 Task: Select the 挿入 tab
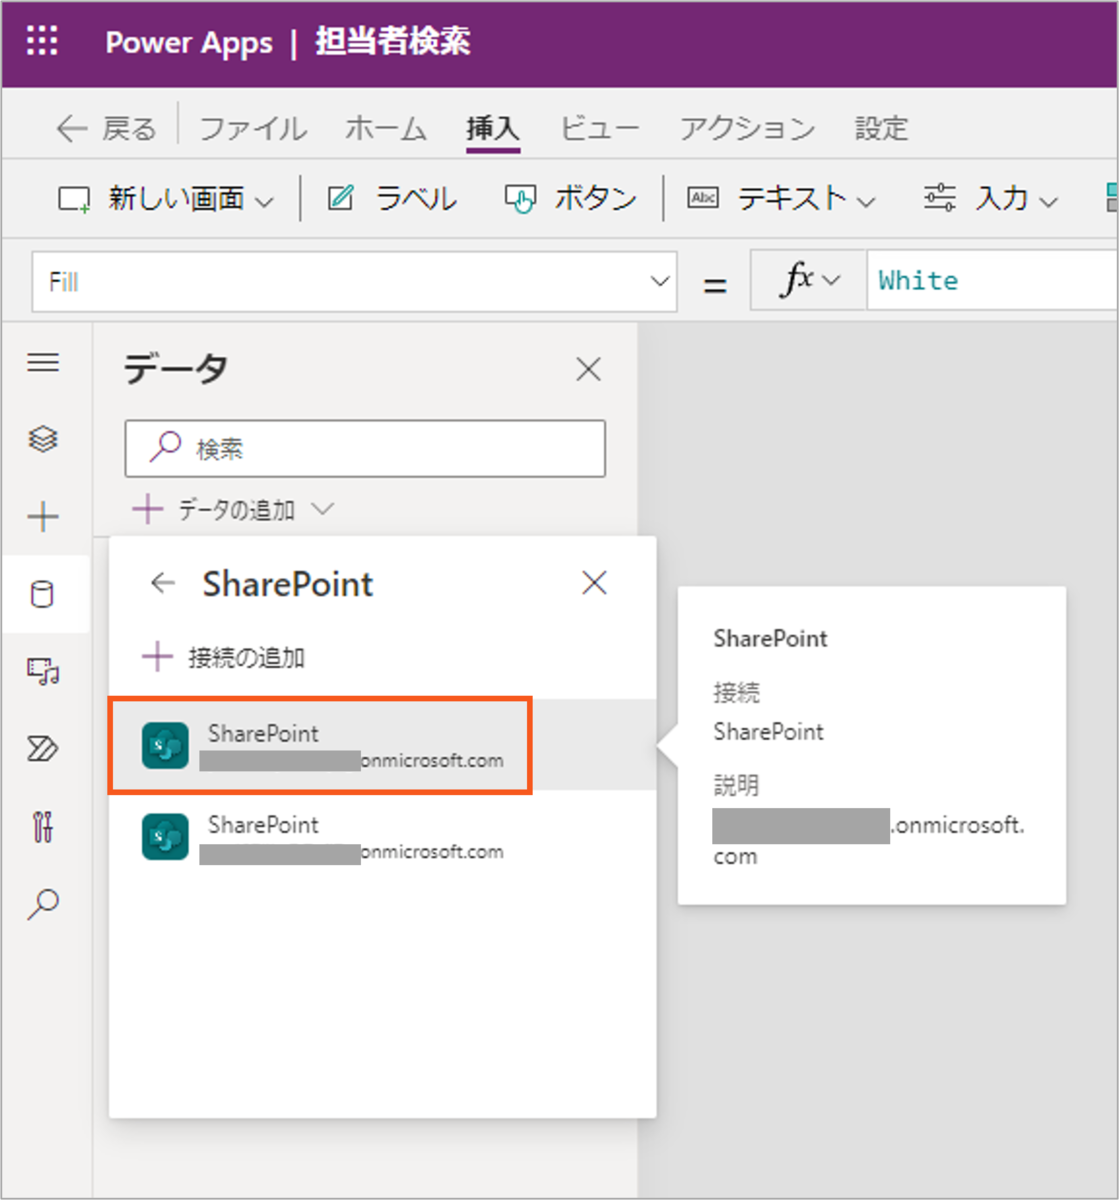[493, 129]
